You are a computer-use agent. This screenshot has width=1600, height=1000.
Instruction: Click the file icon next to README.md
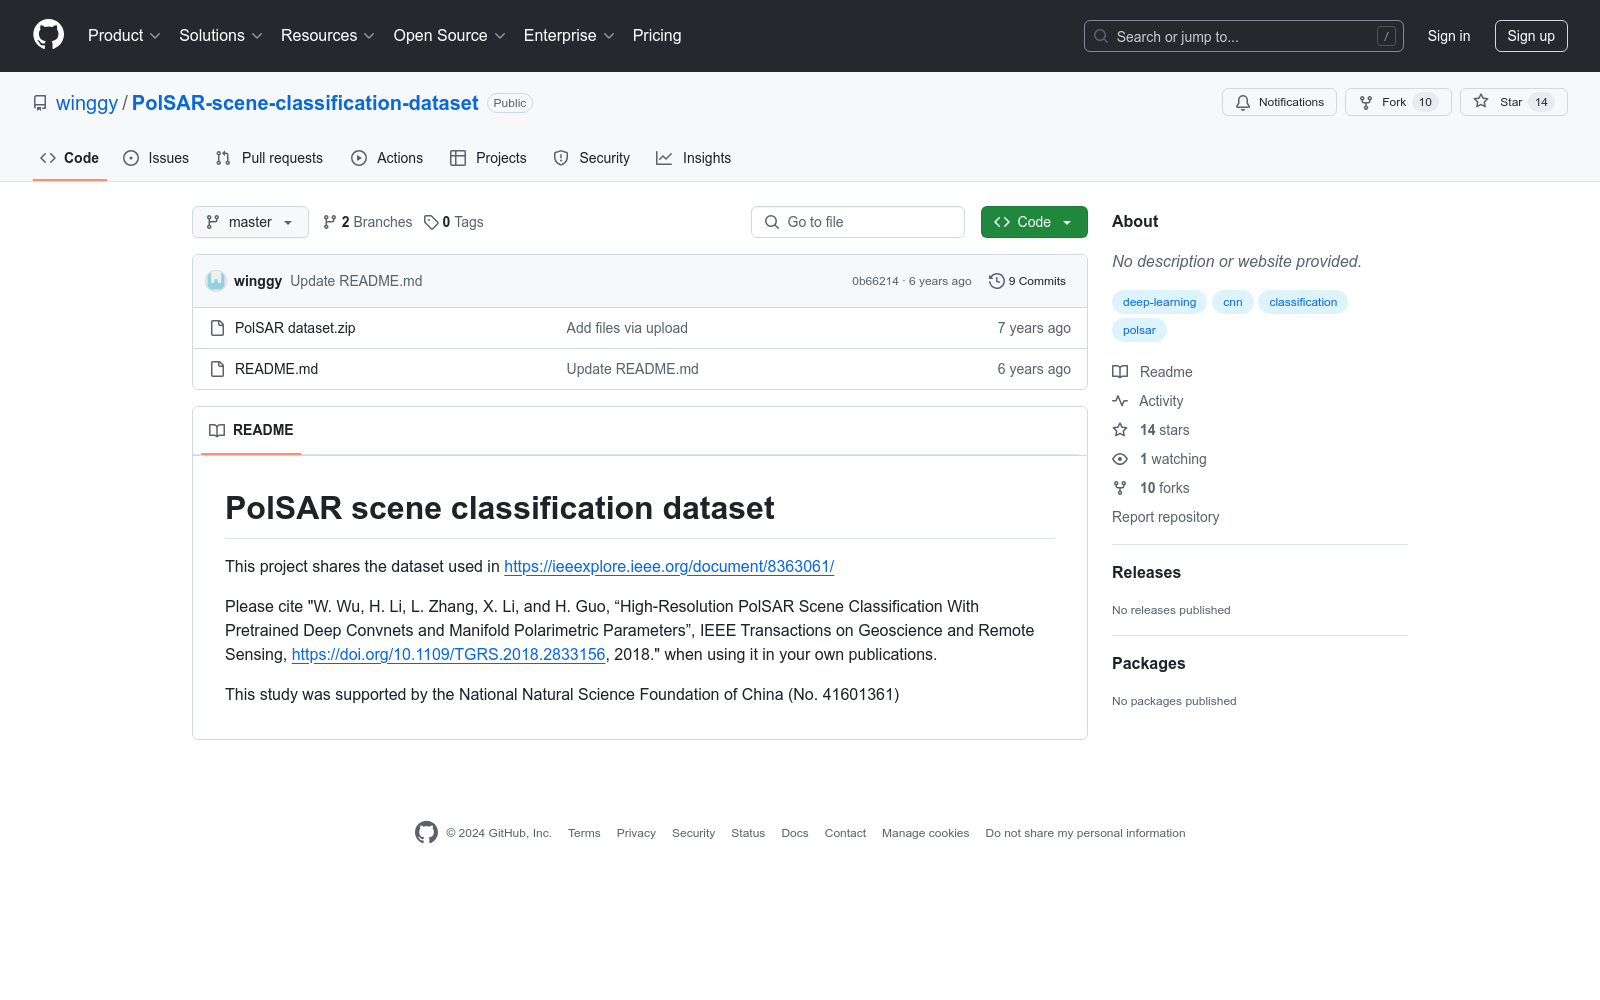(217, 368)
